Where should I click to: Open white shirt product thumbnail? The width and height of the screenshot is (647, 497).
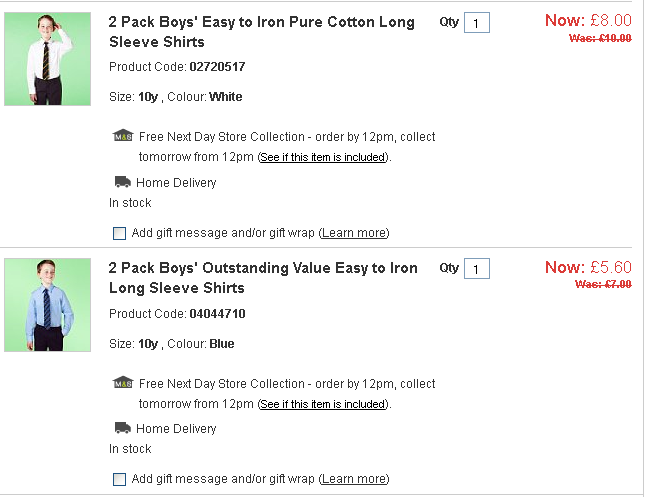coord(47,59)
